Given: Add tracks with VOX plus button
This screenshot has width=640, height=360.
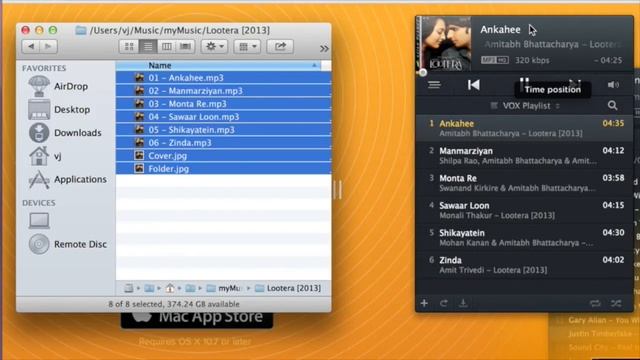Looking at the screenshot, I should tap(424, 303).
